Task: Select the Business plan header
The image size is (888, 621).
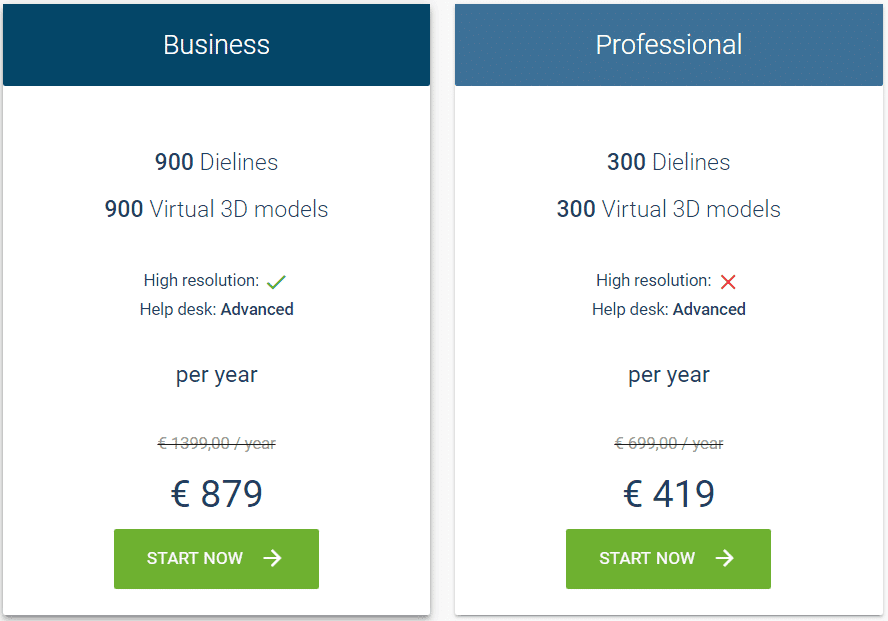Action: coord(216,44)
